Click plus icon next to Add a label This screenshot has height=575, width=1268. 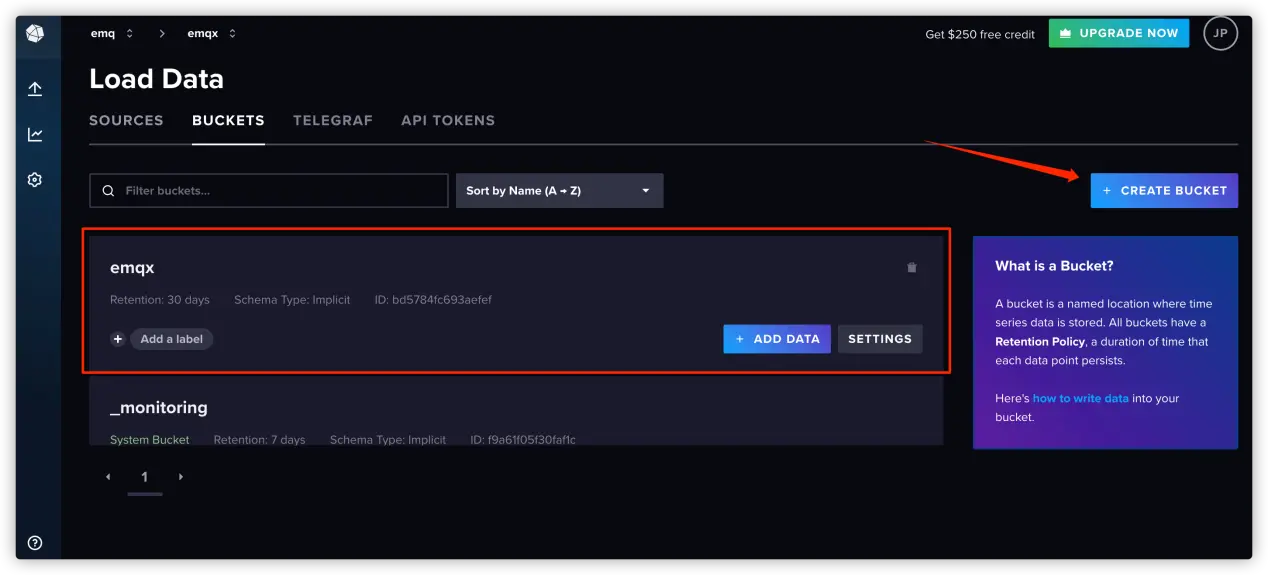click(117, 339)
